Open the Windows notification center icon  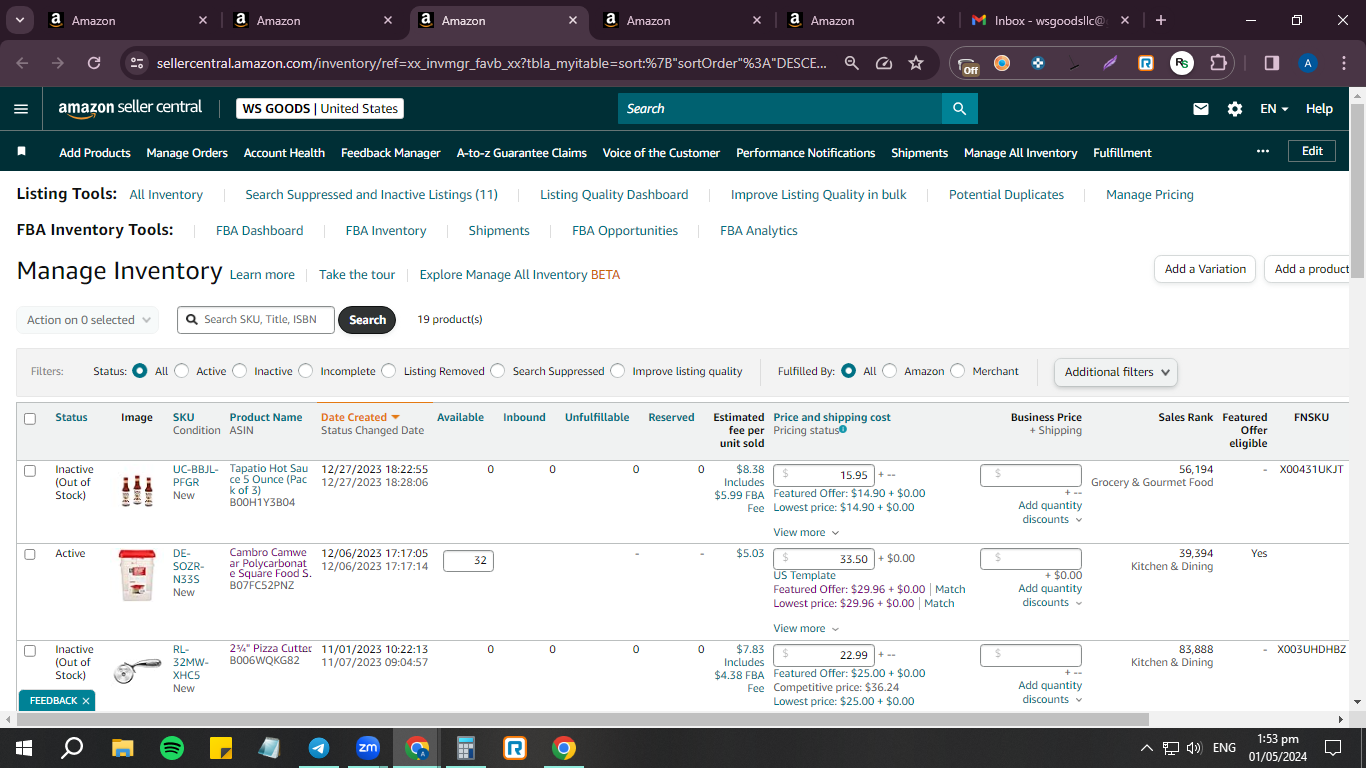(1332, 748)
